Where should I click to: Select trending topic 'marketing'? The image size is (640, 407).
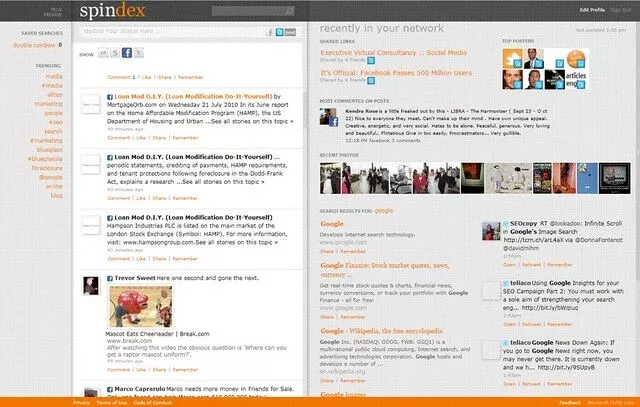click(48, 104)
